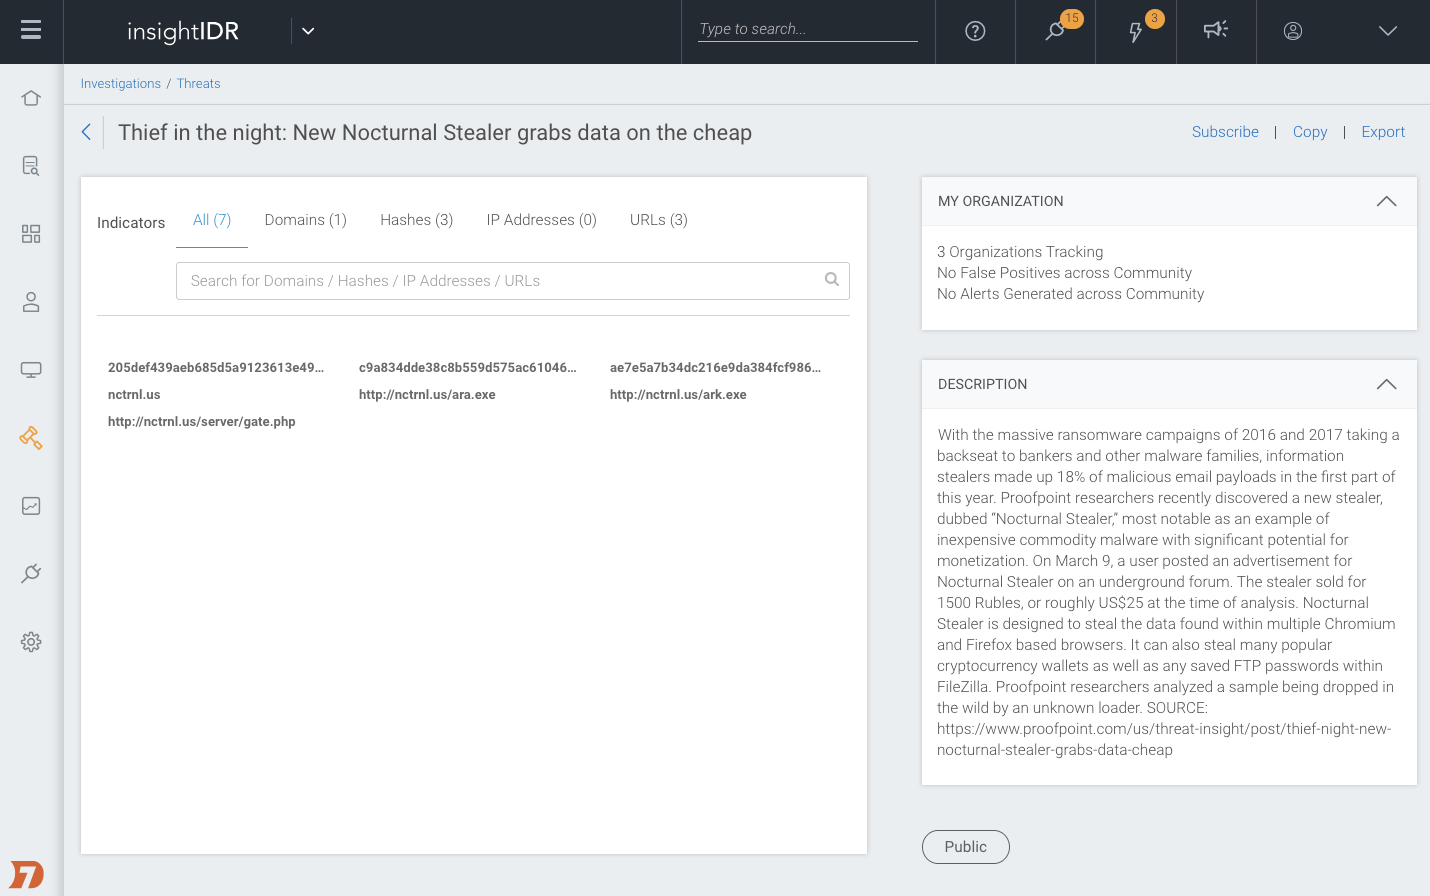The image size is (1430, 896).
Task: Open Log Search from the sidebar
Action: 31,166
